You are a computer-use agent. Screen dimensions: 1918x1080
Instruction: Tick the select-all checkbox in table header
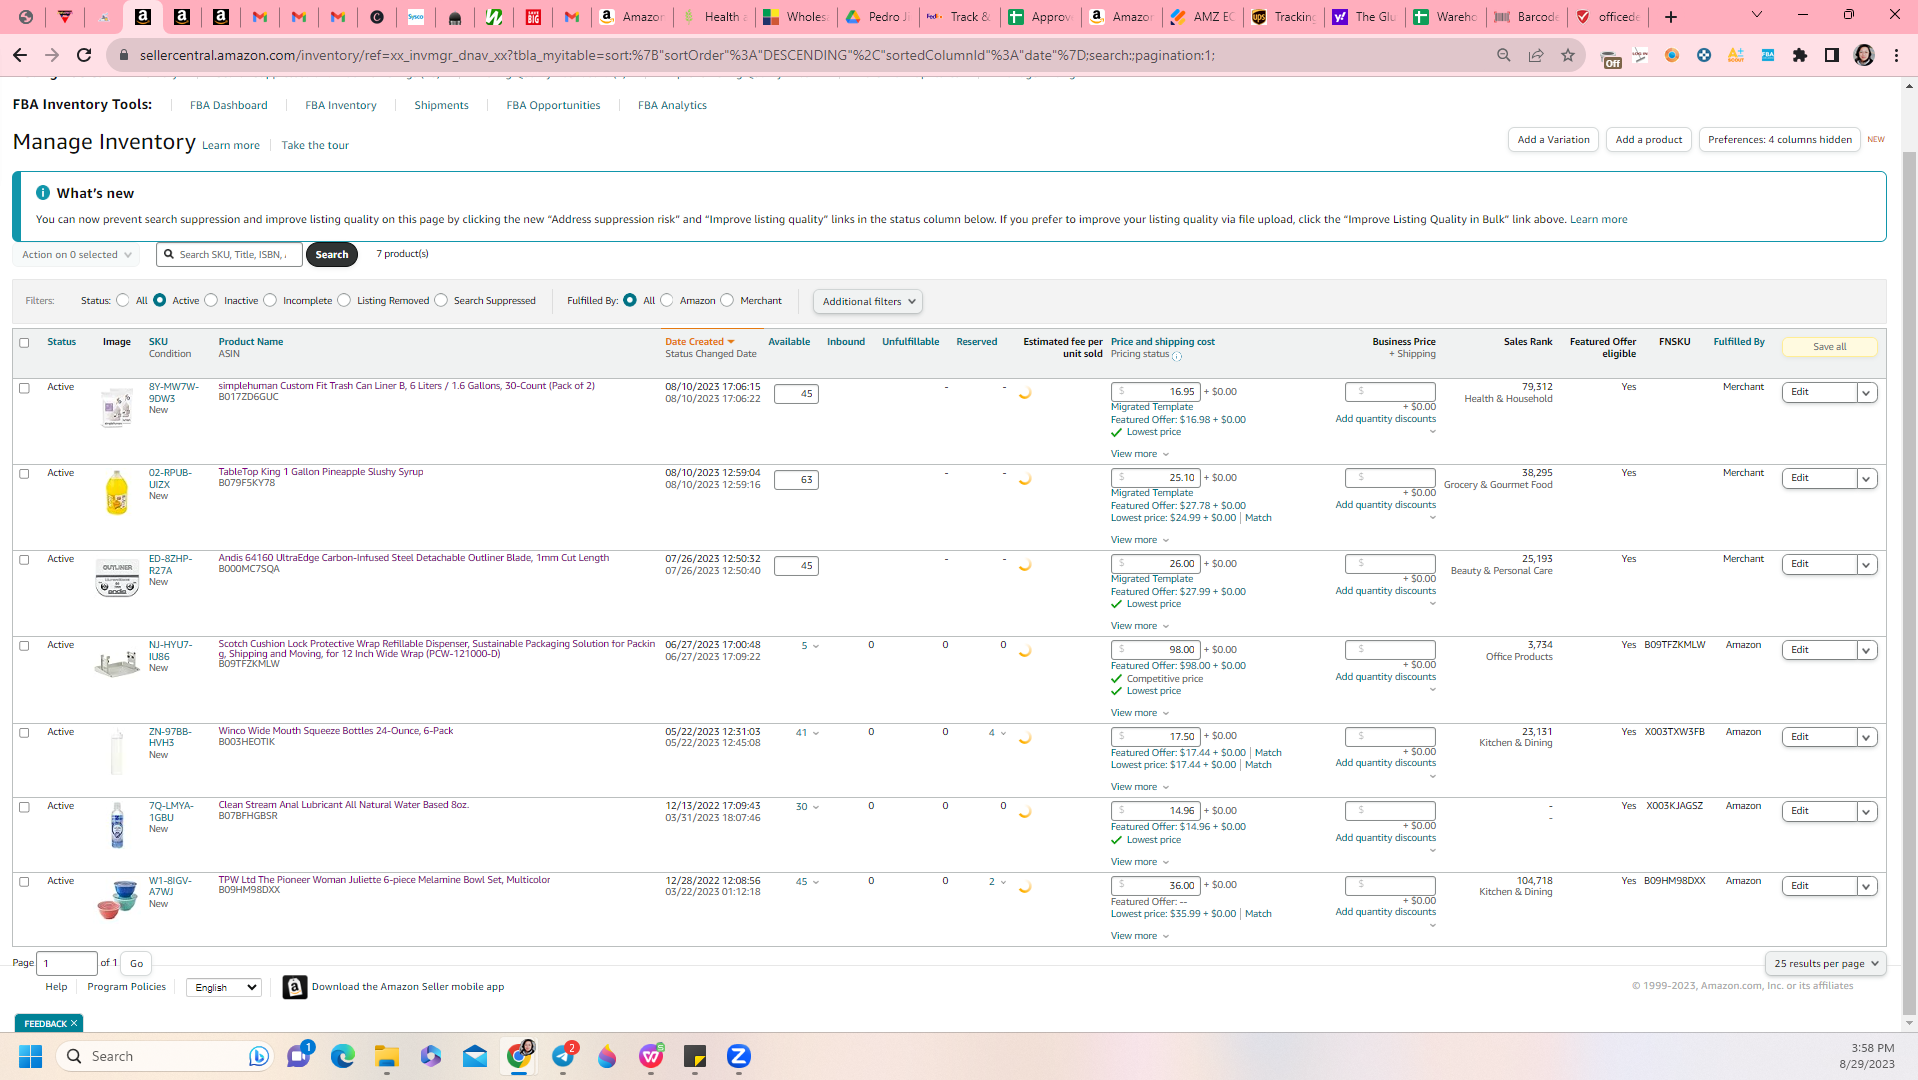click(x=24, y=342)
